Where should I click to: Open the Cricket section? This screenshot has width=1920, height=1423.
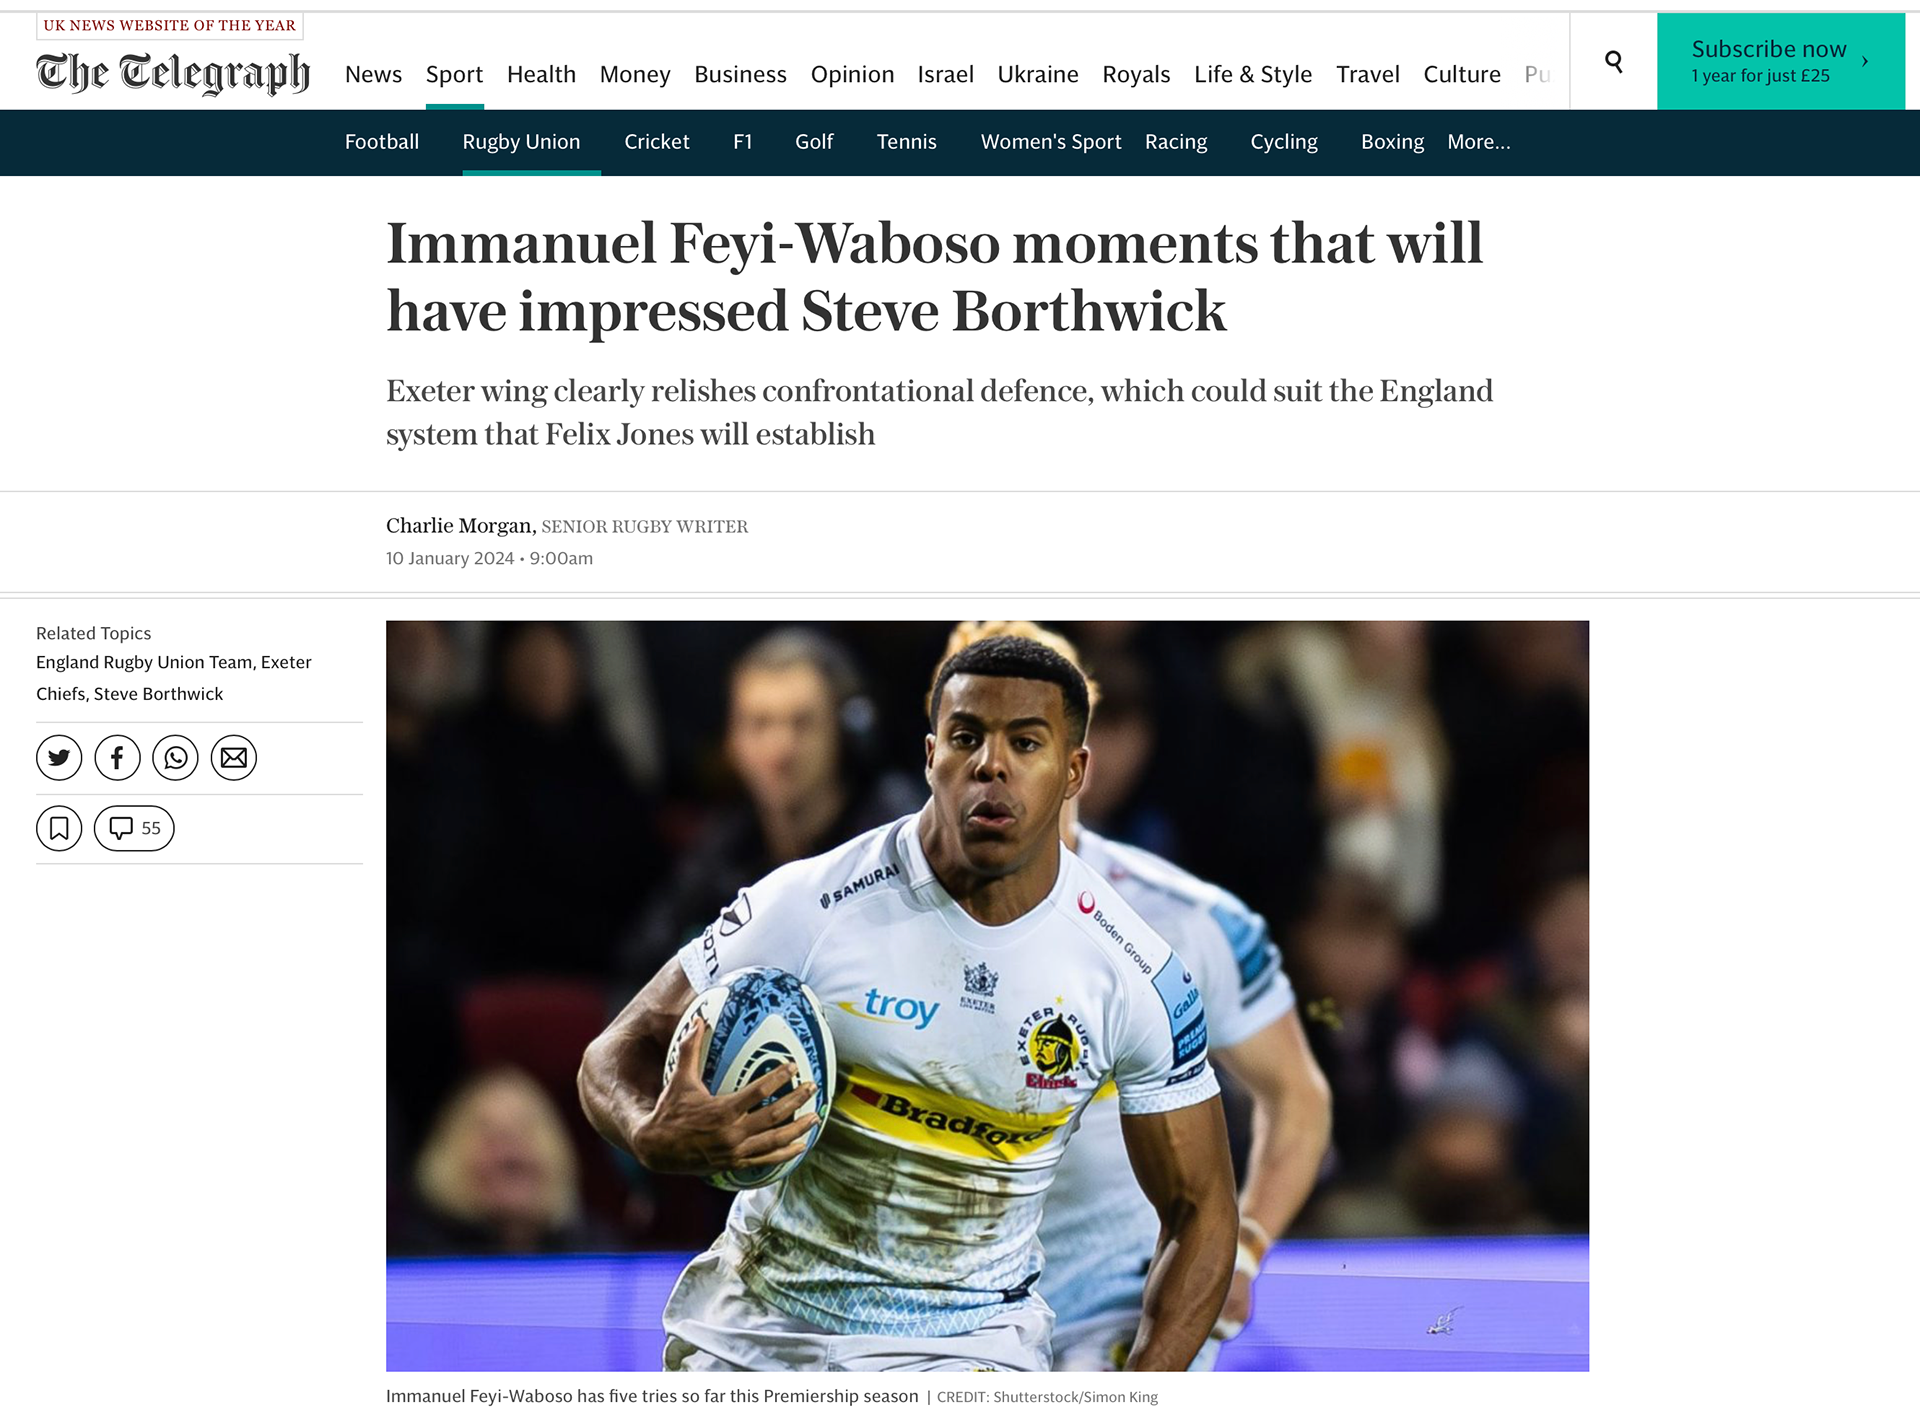[x=657, y=142]
